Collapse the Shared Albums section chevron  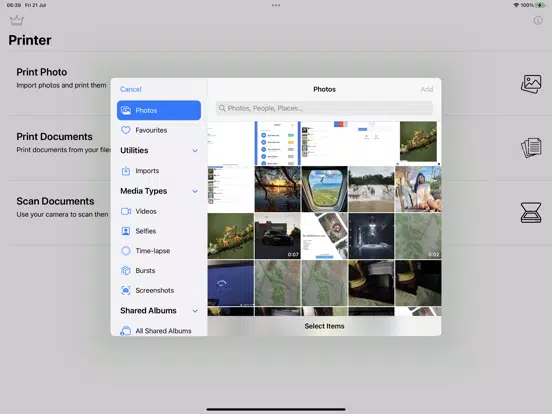[x=195, y=311]
